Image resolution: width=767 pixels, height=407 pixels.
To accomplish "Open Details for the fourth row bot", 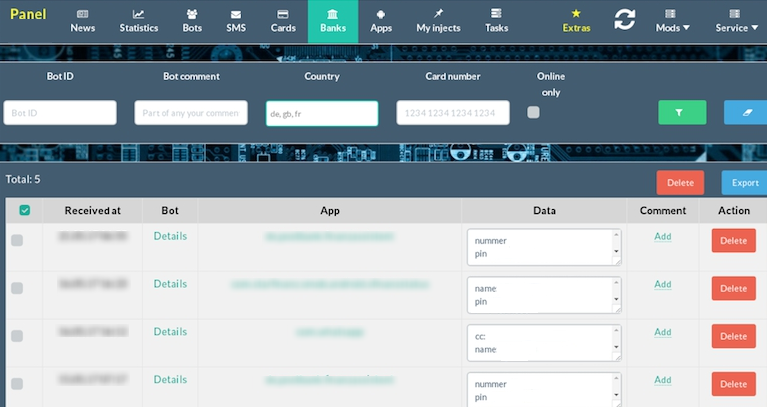I will pos(170,380).
